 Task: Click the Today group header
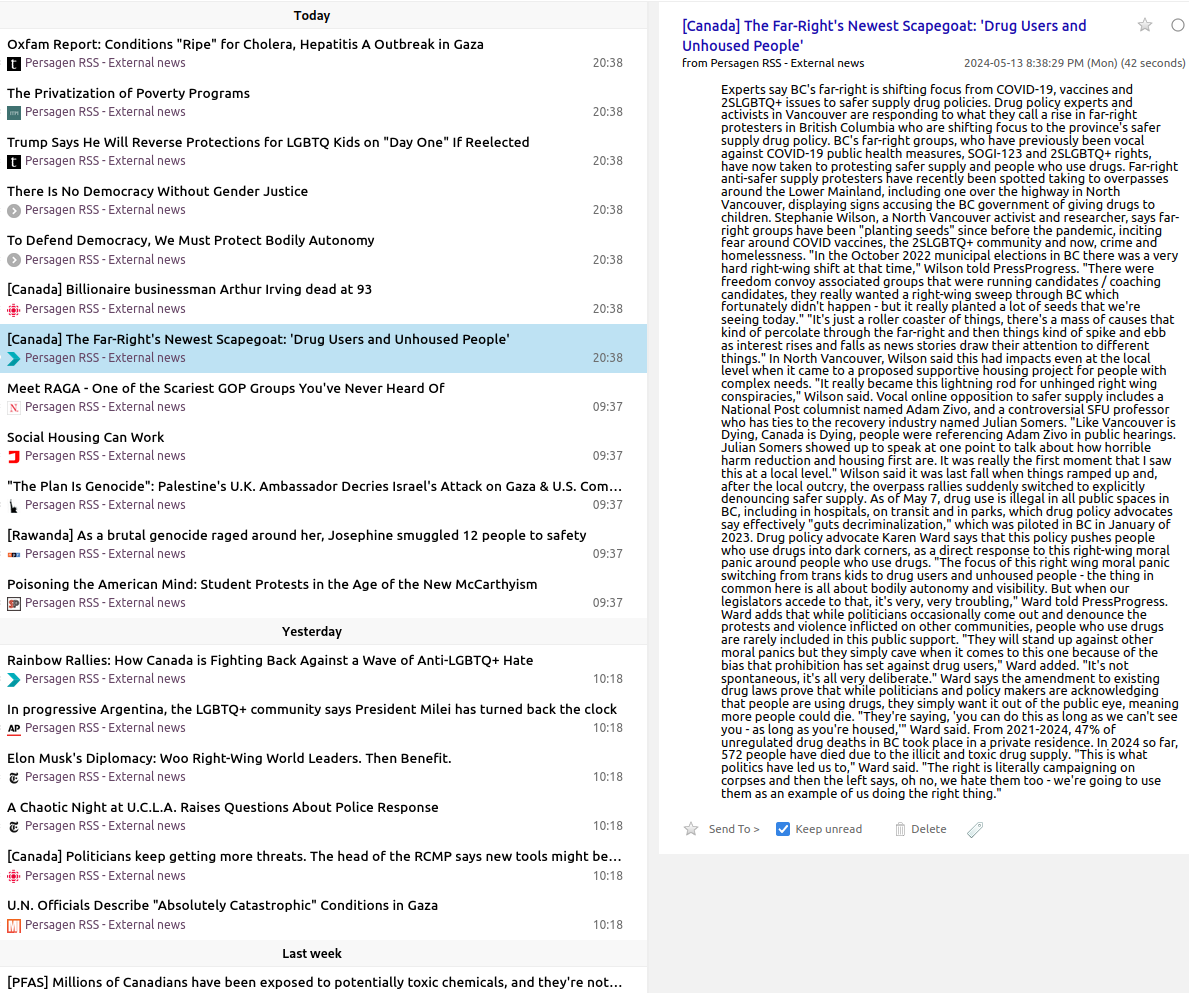tap(312, 15)
